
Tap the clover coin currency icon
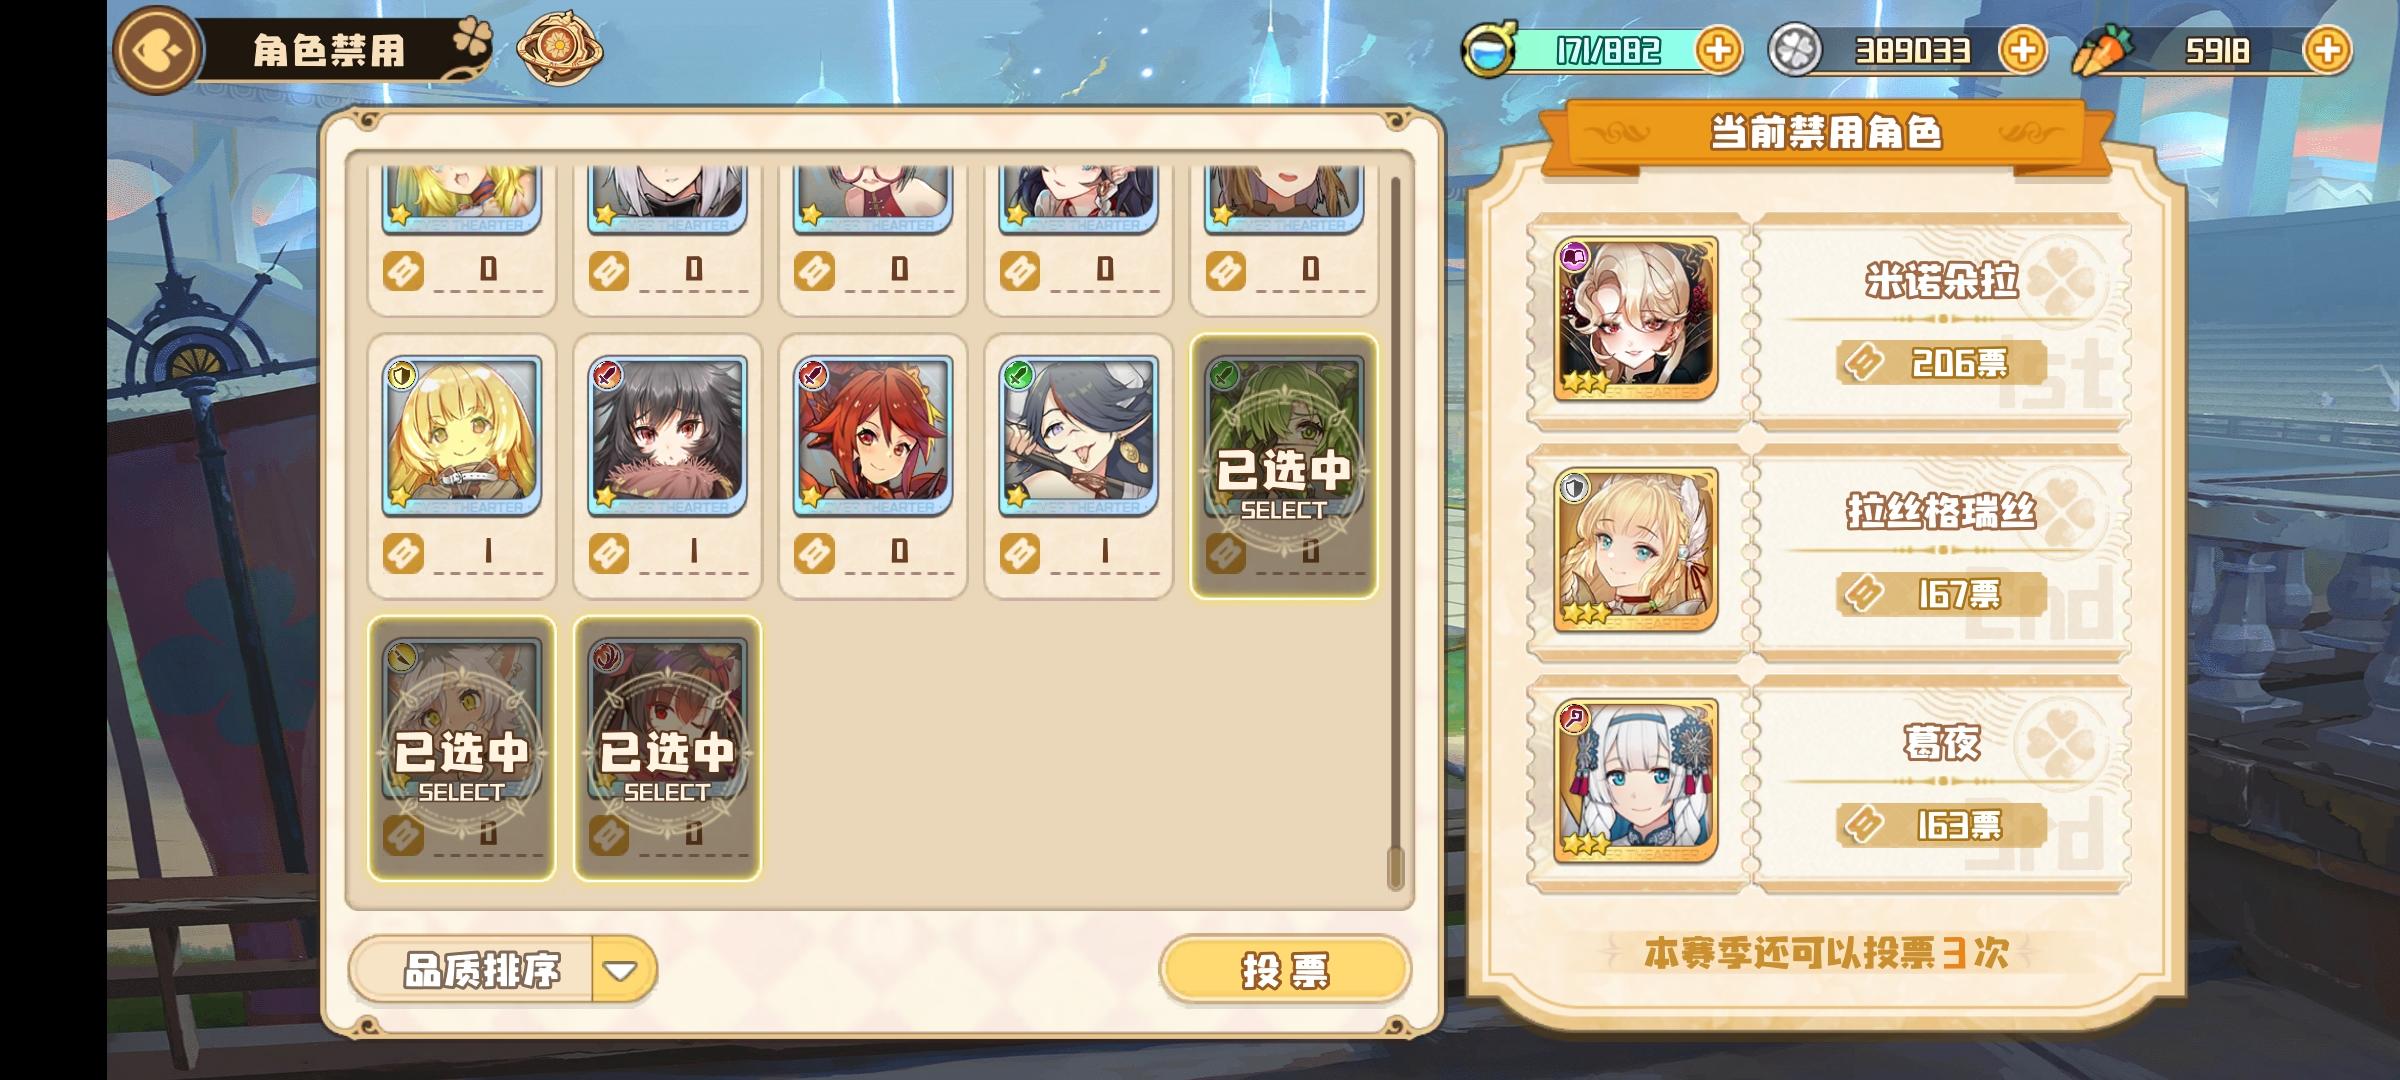[x=1795, y=50]
